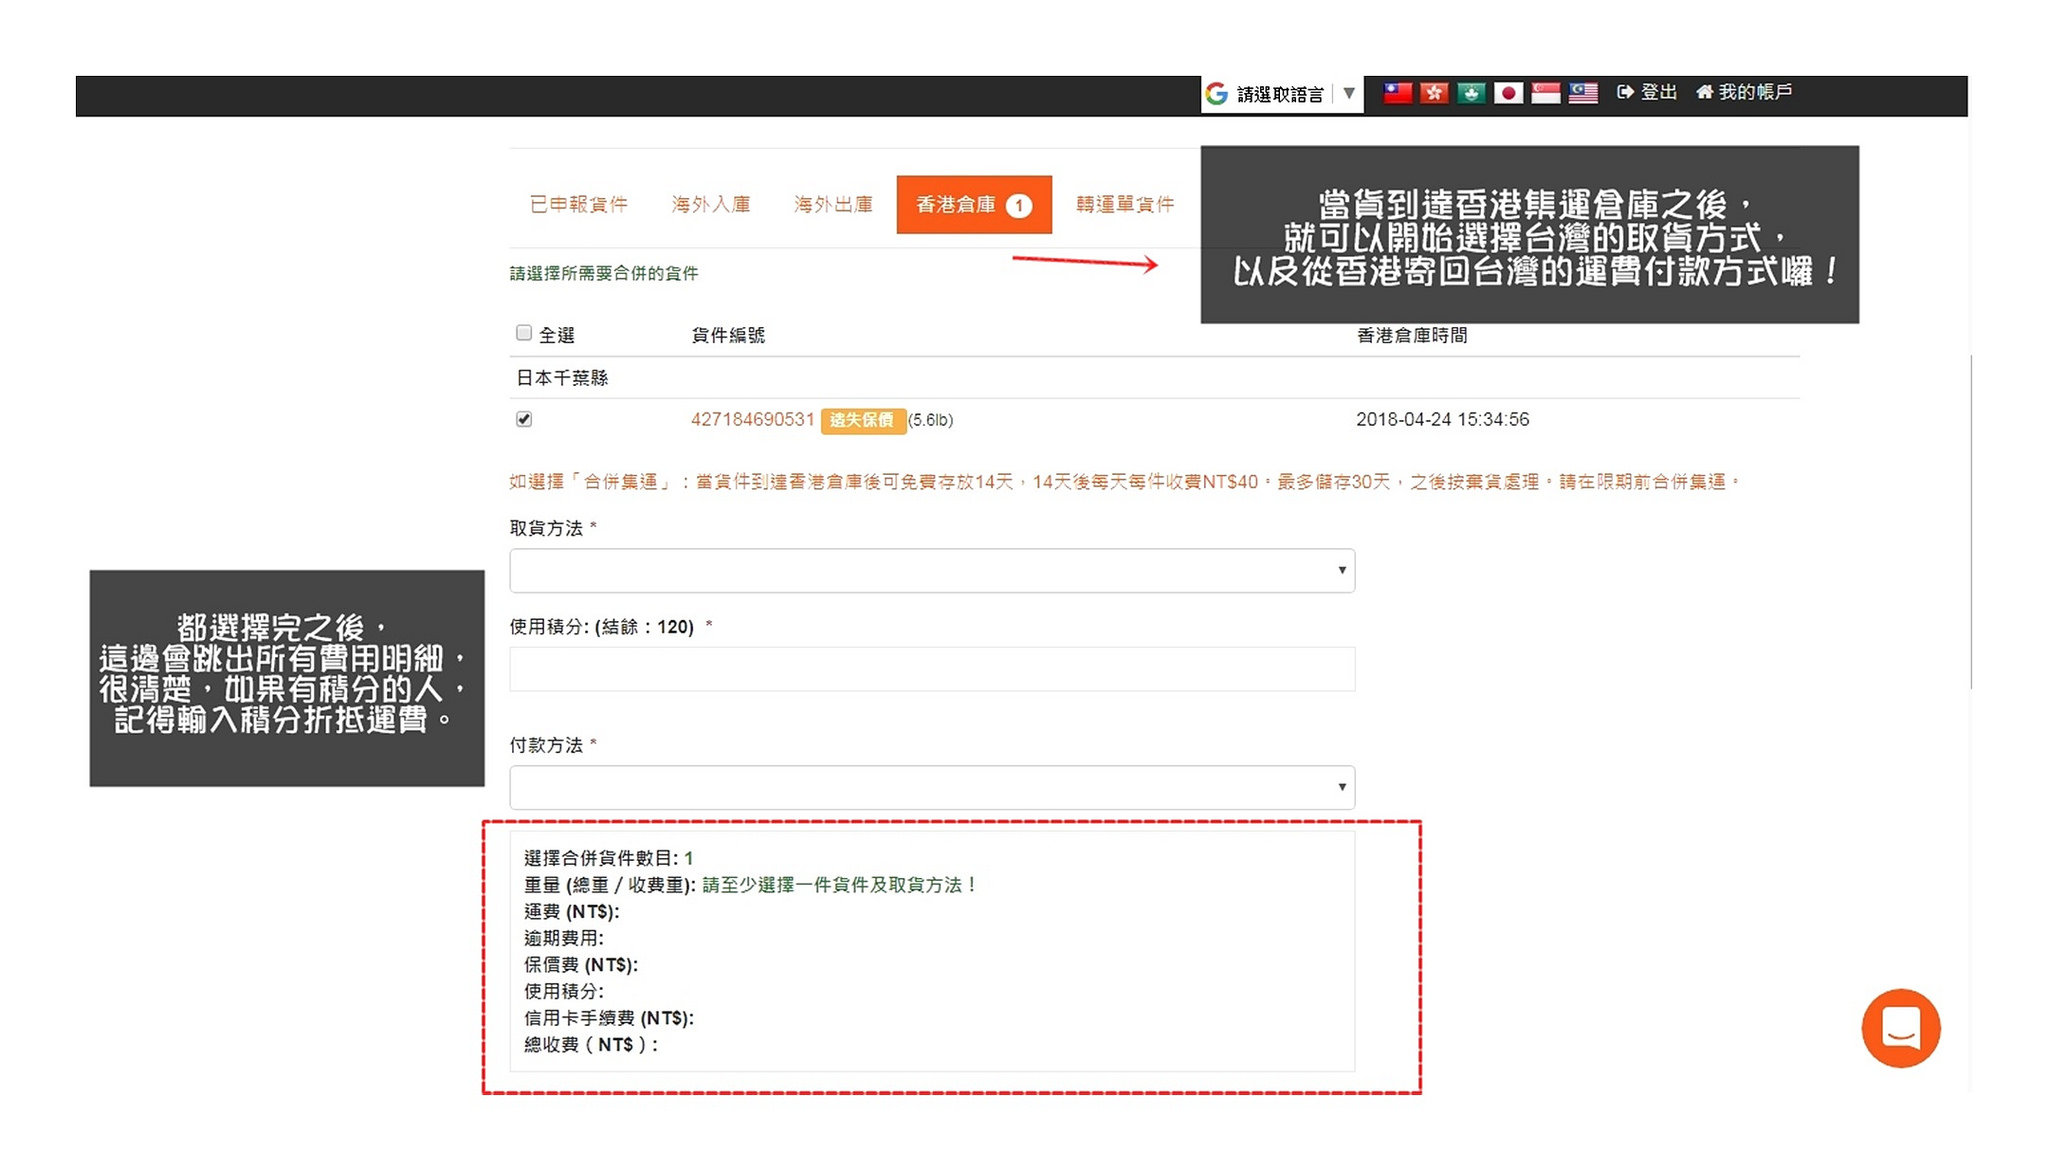Click the Hong Kong flag icon
The height and width of the screenshot is (1171, 2048).
1434,93
